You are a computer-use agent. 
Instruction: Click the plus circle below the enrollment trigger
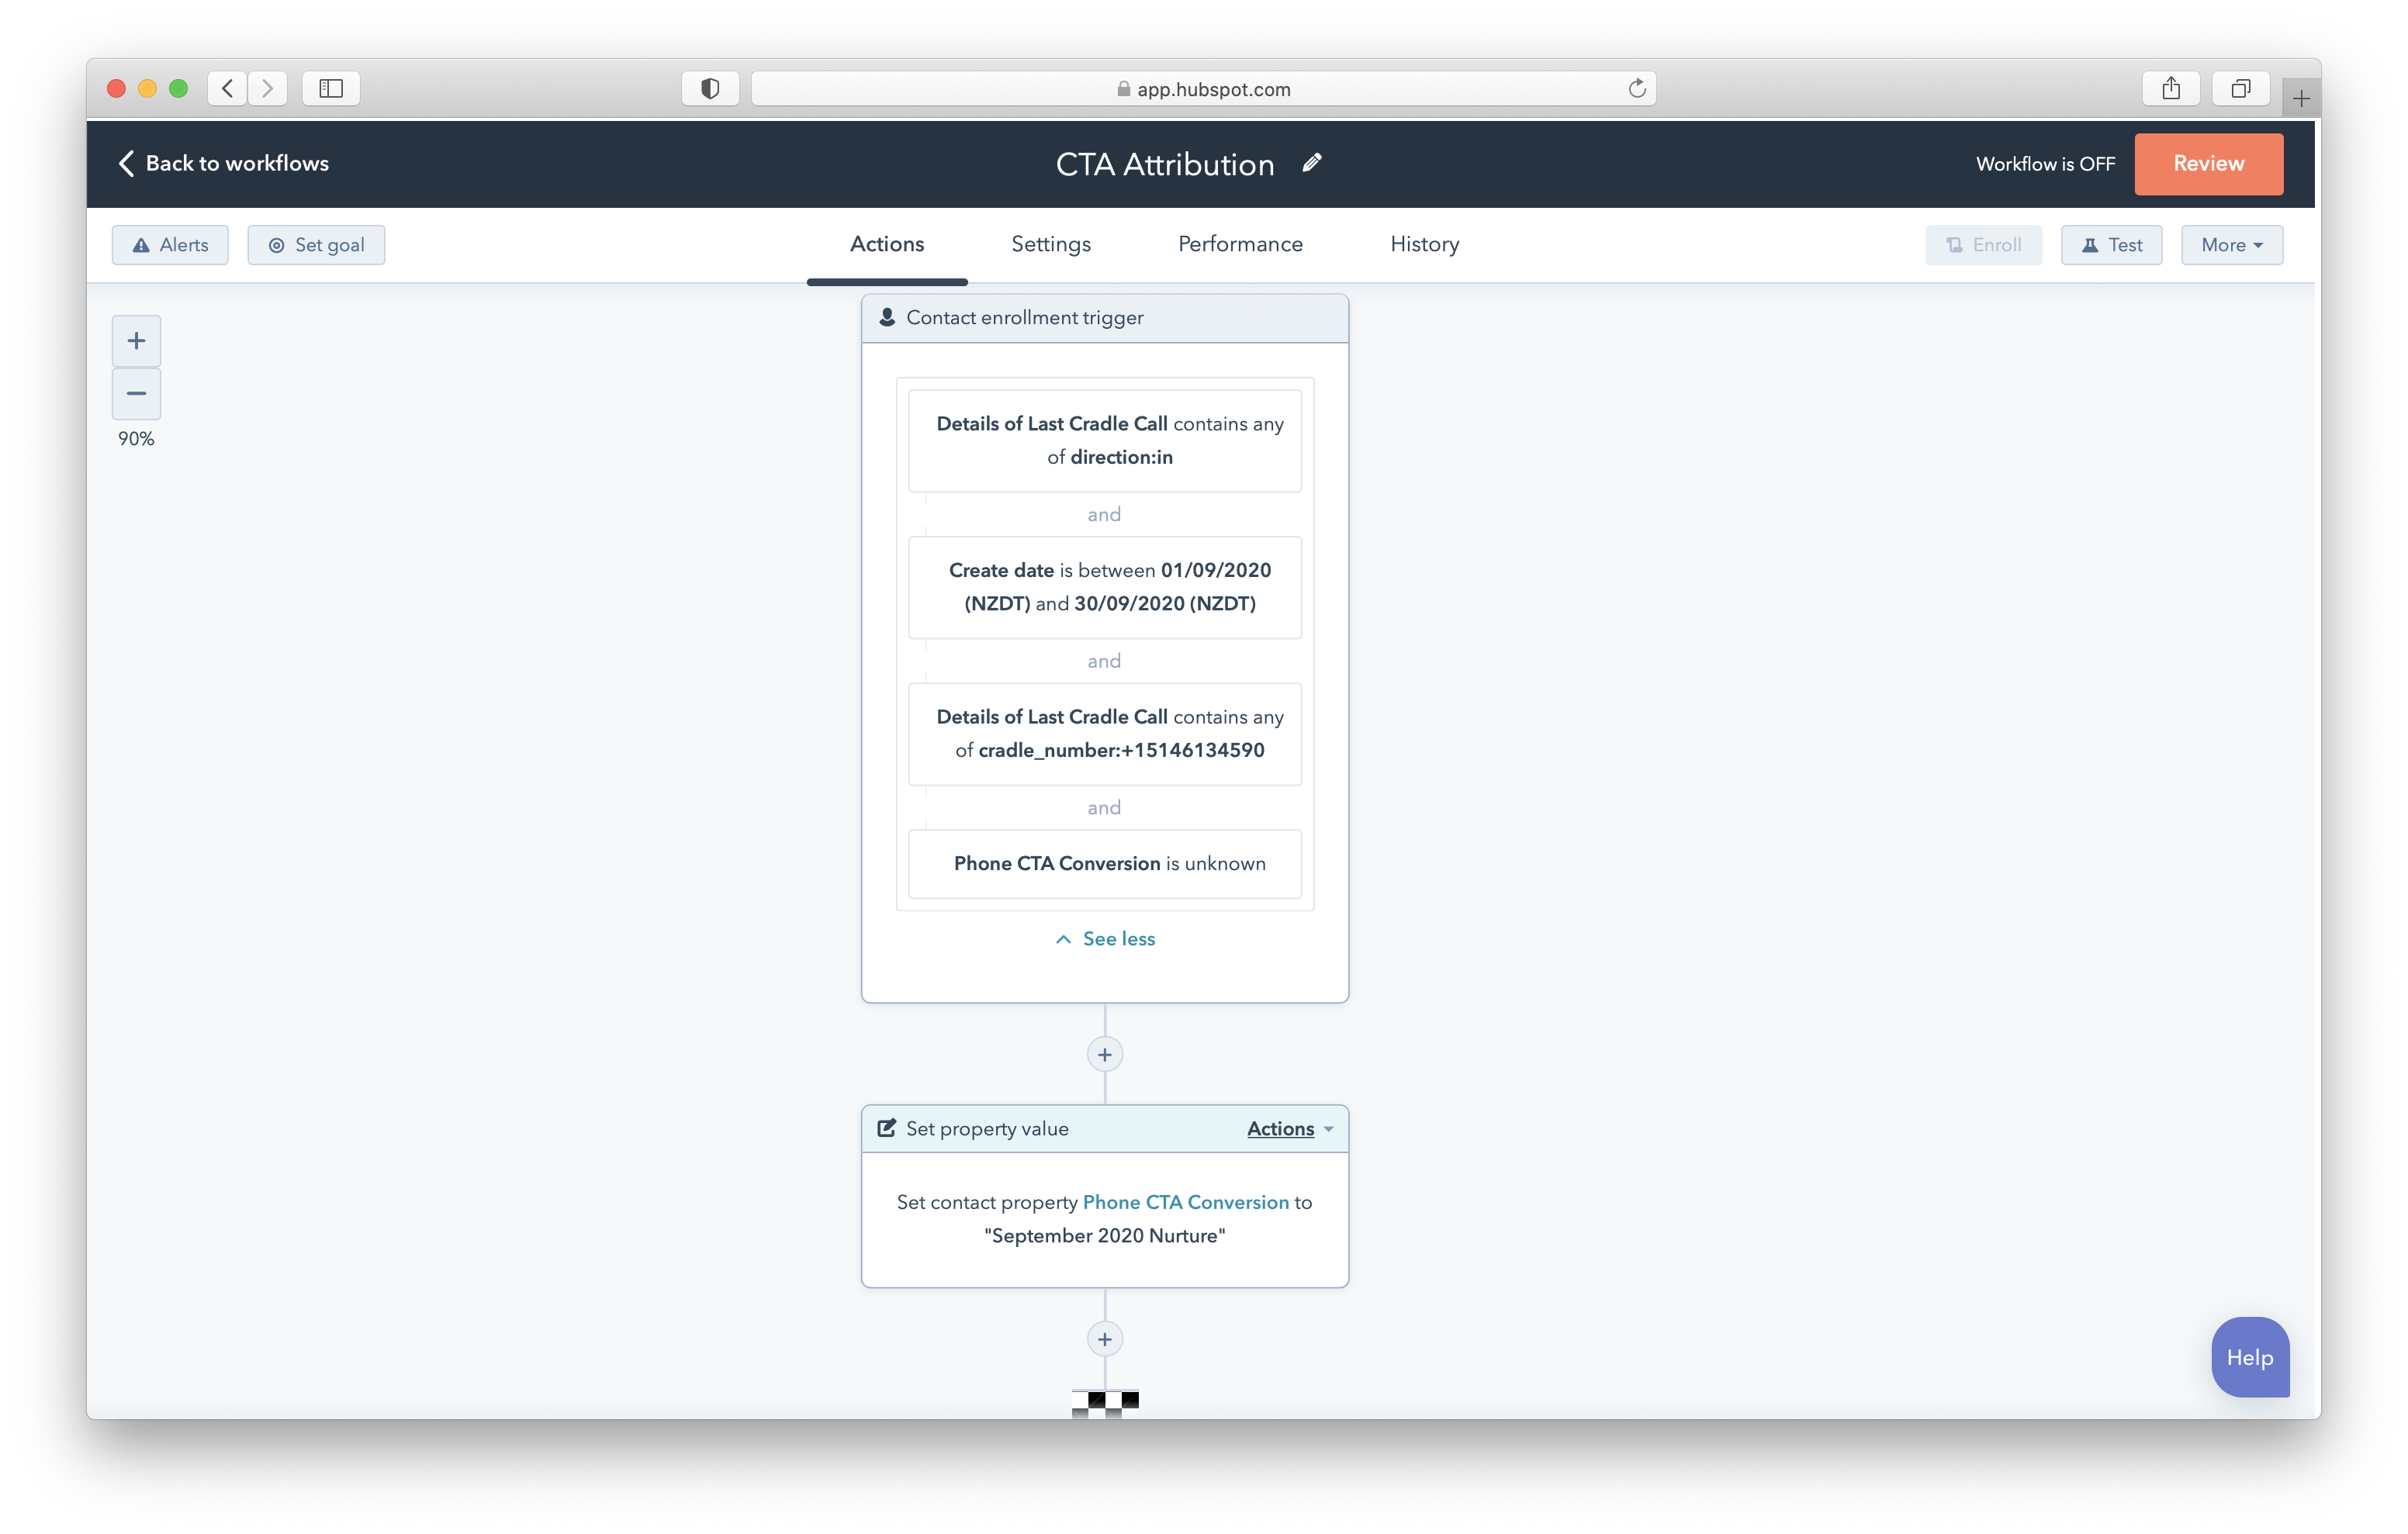coord(1104,1054)
